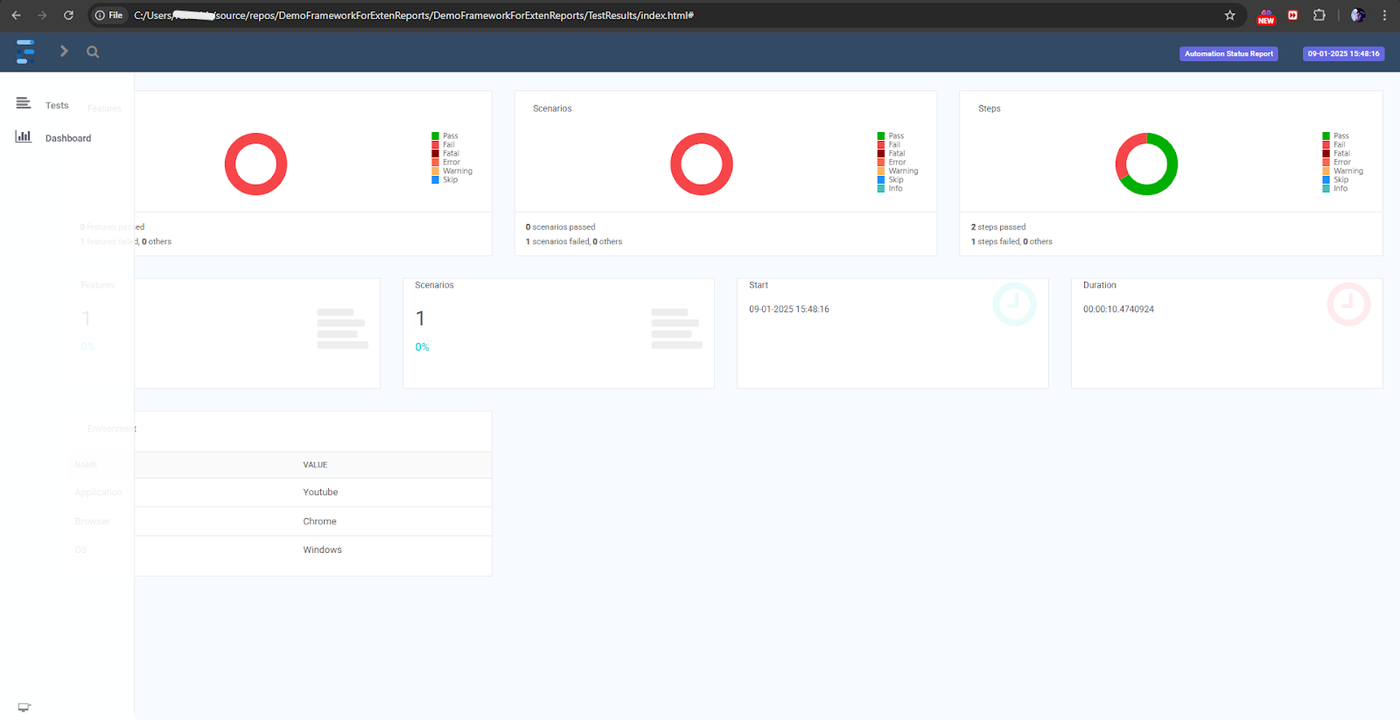Bookmark this page with the star icon

1230,15
